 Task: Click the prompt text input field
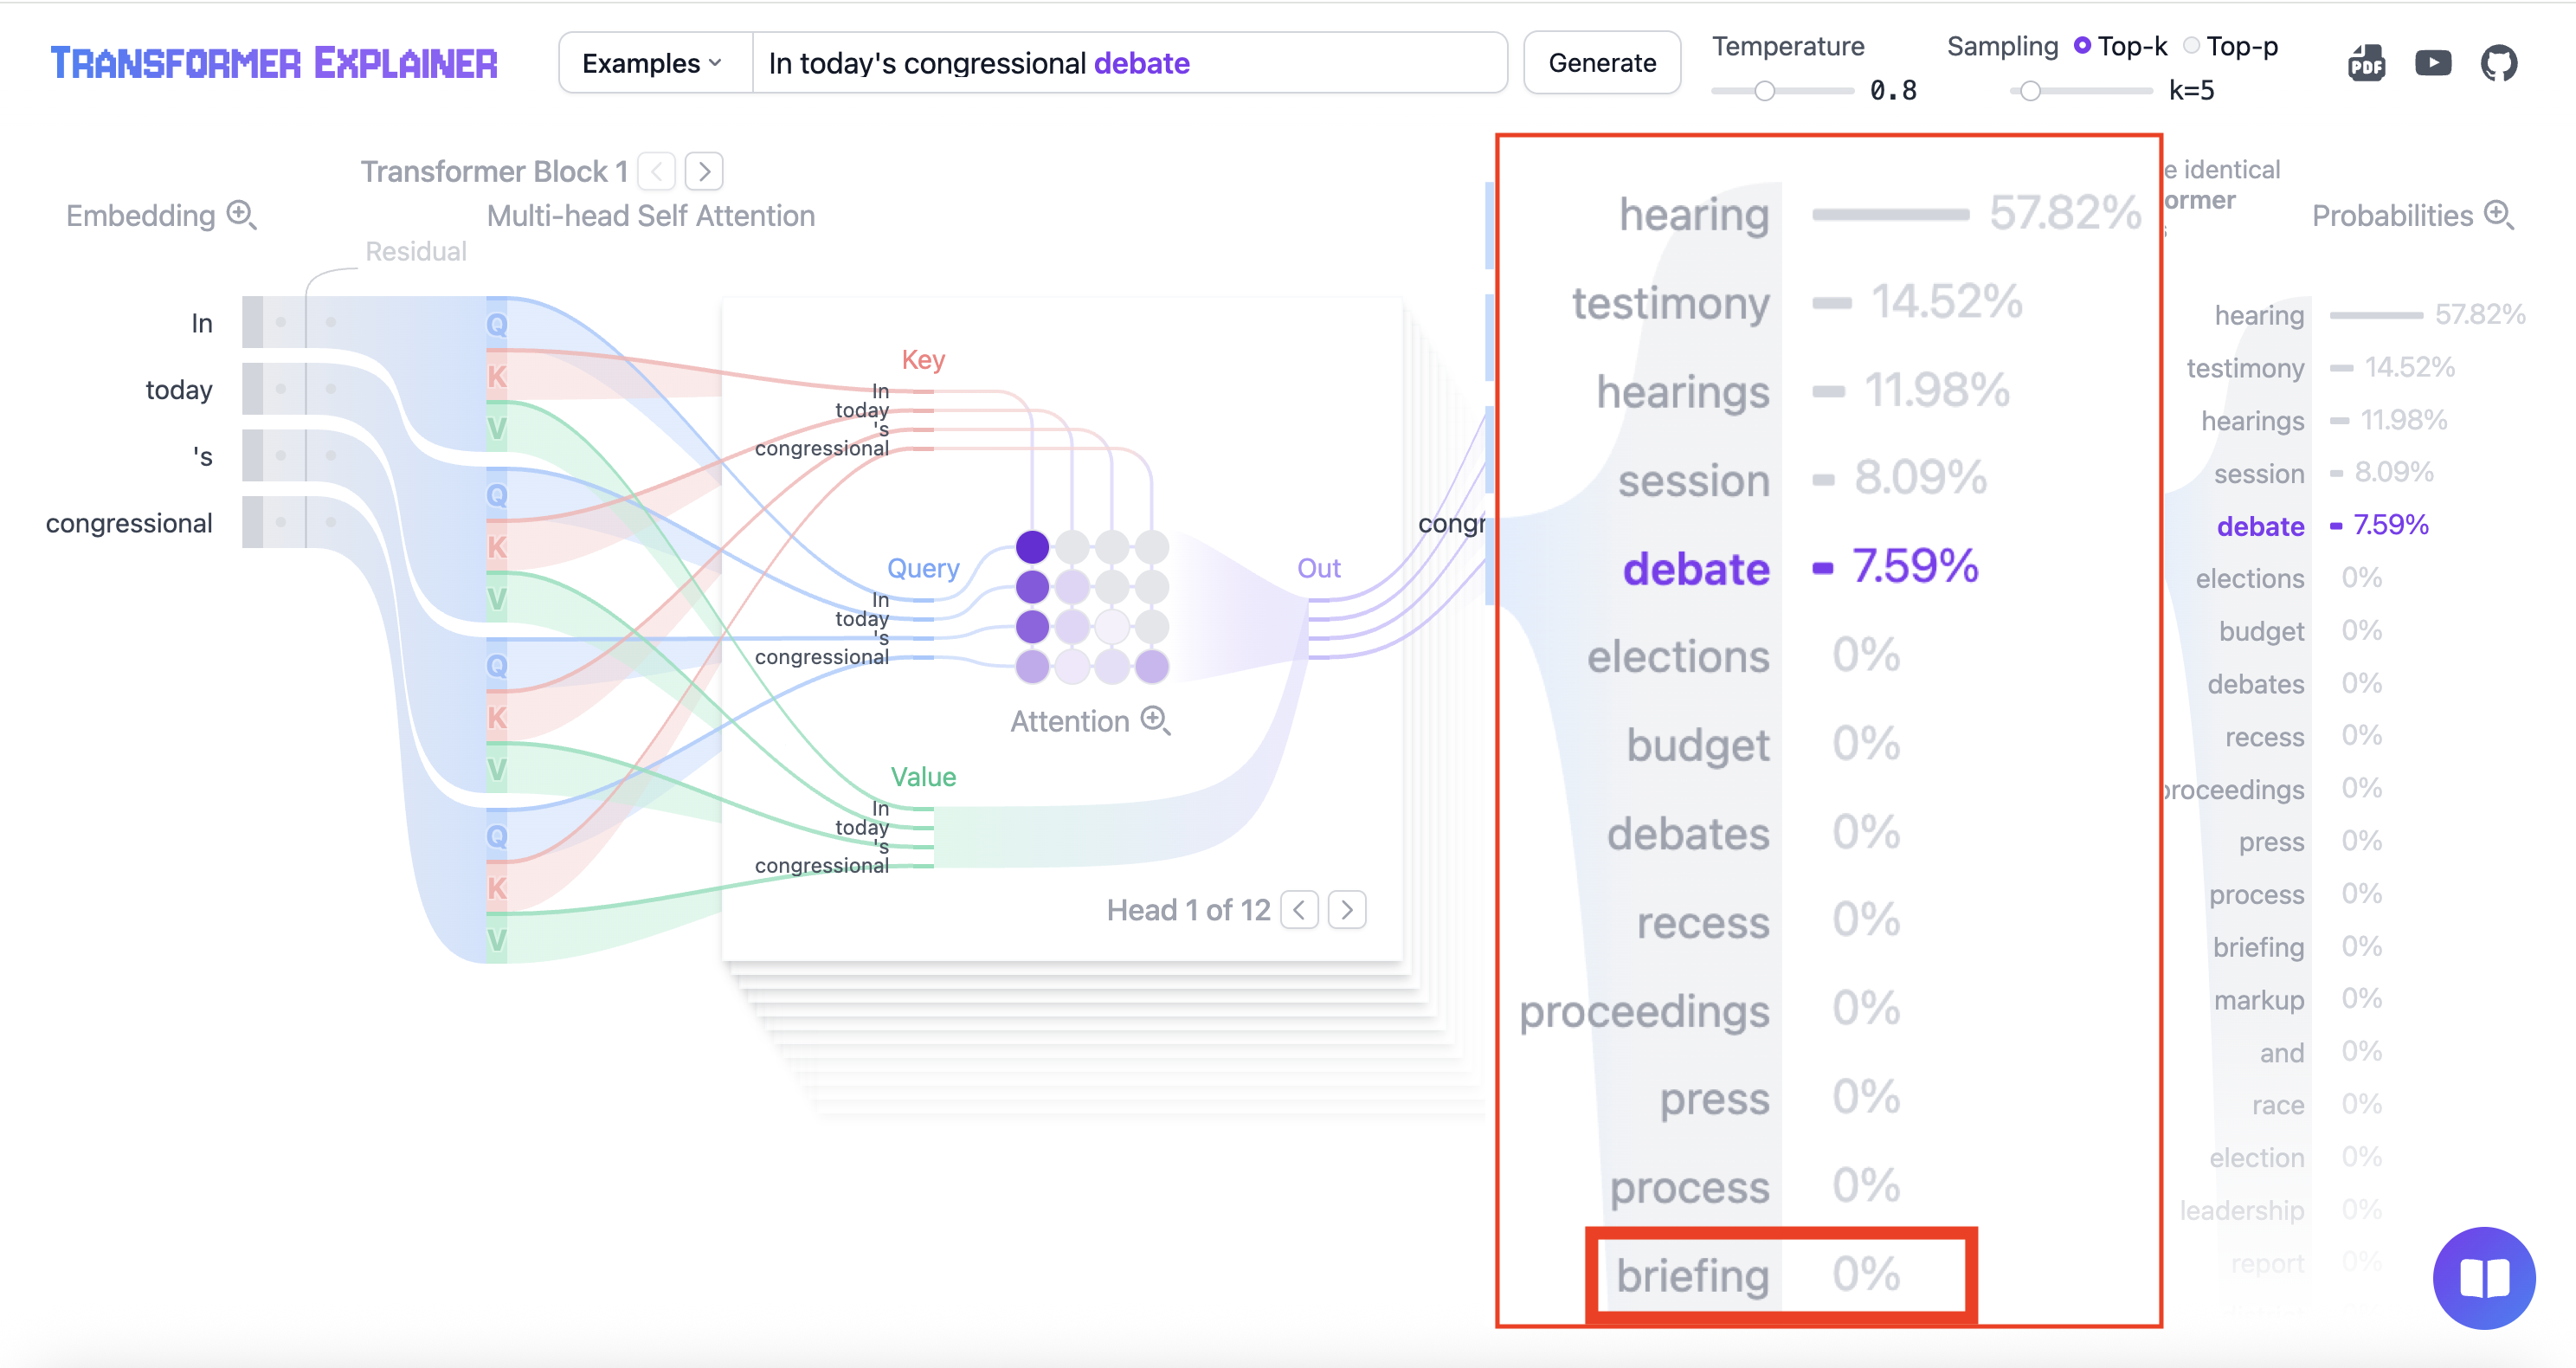point(1128,63)
